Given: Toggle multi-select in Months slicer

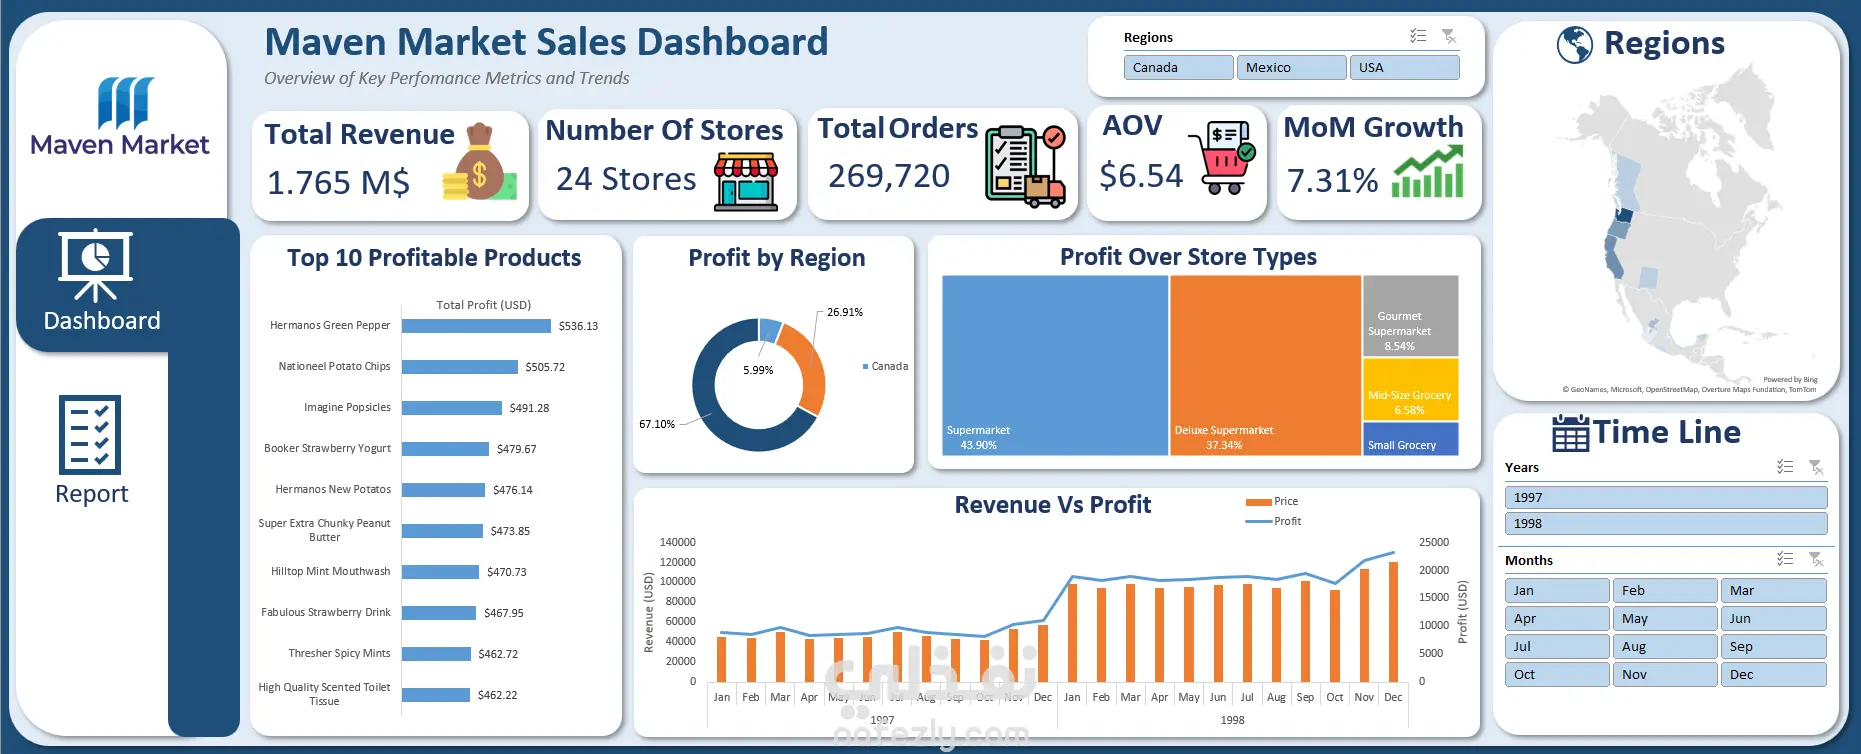Looking at the screenshot, I should pos(1785,559).
